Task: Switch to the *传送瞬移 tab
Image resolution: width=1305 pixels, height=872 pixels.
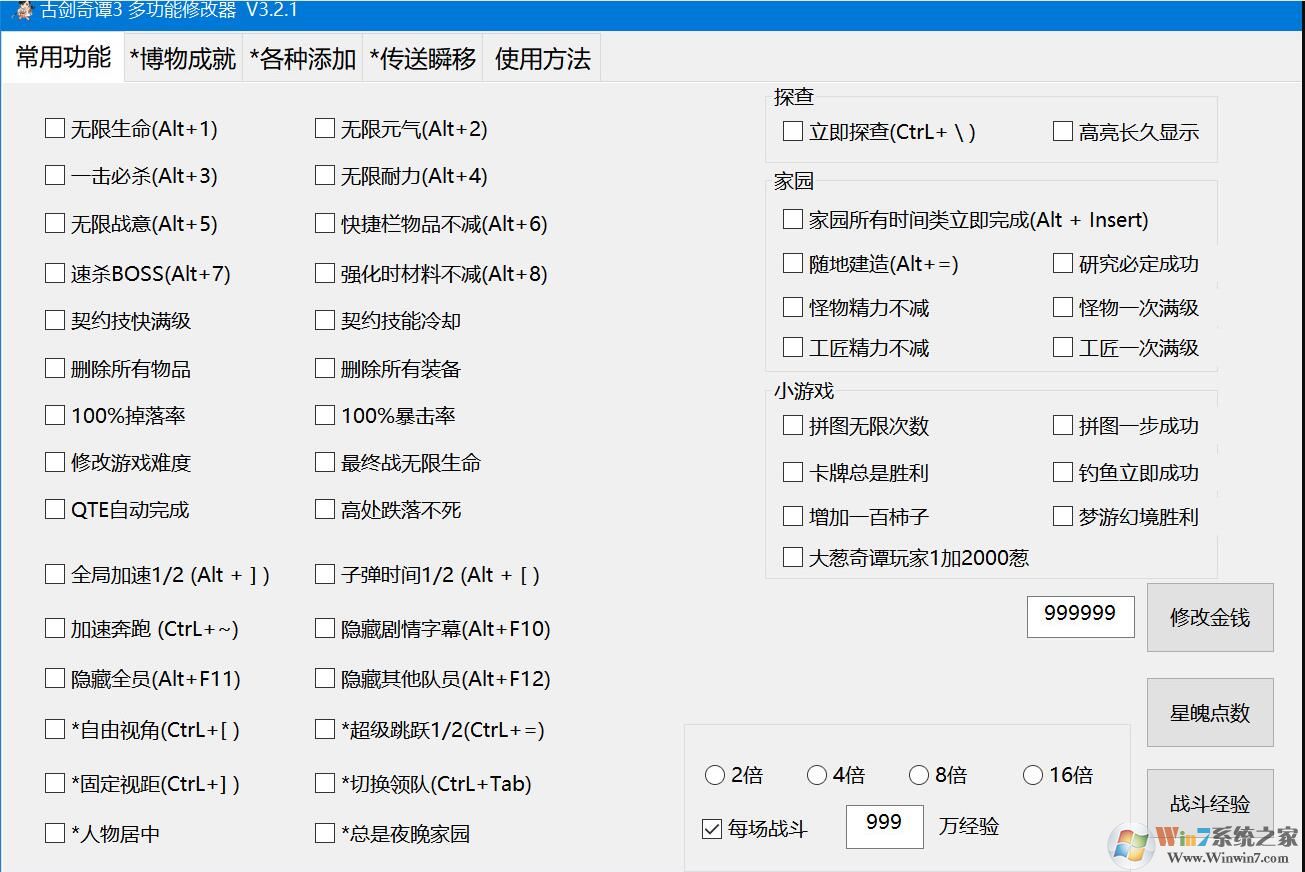Action: point(422,58)
